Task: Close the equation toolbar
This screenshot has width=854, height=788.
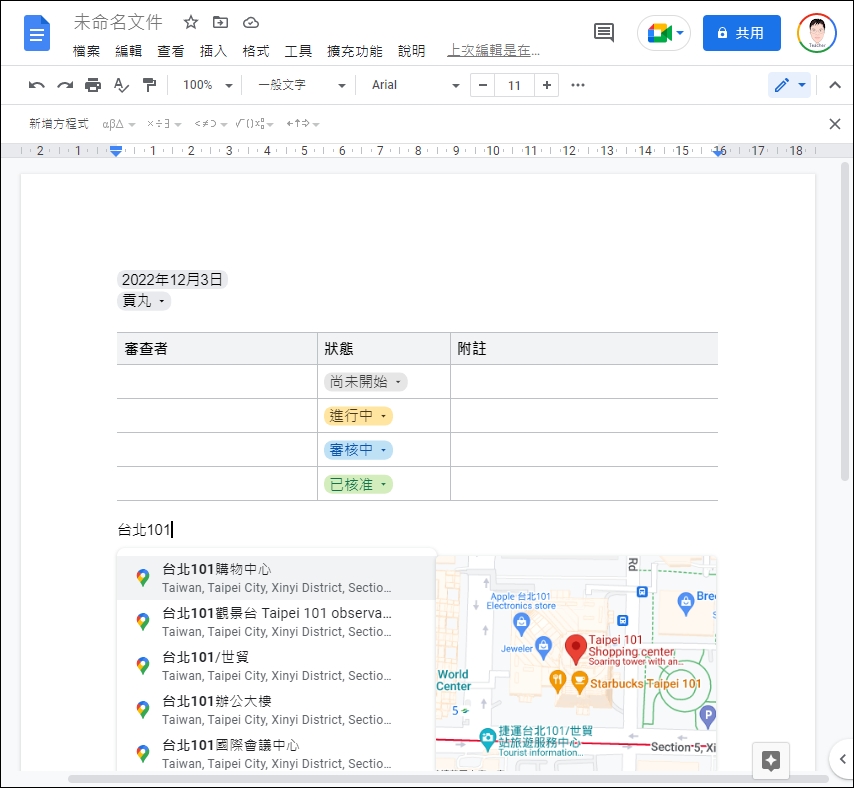Action: 835,124
